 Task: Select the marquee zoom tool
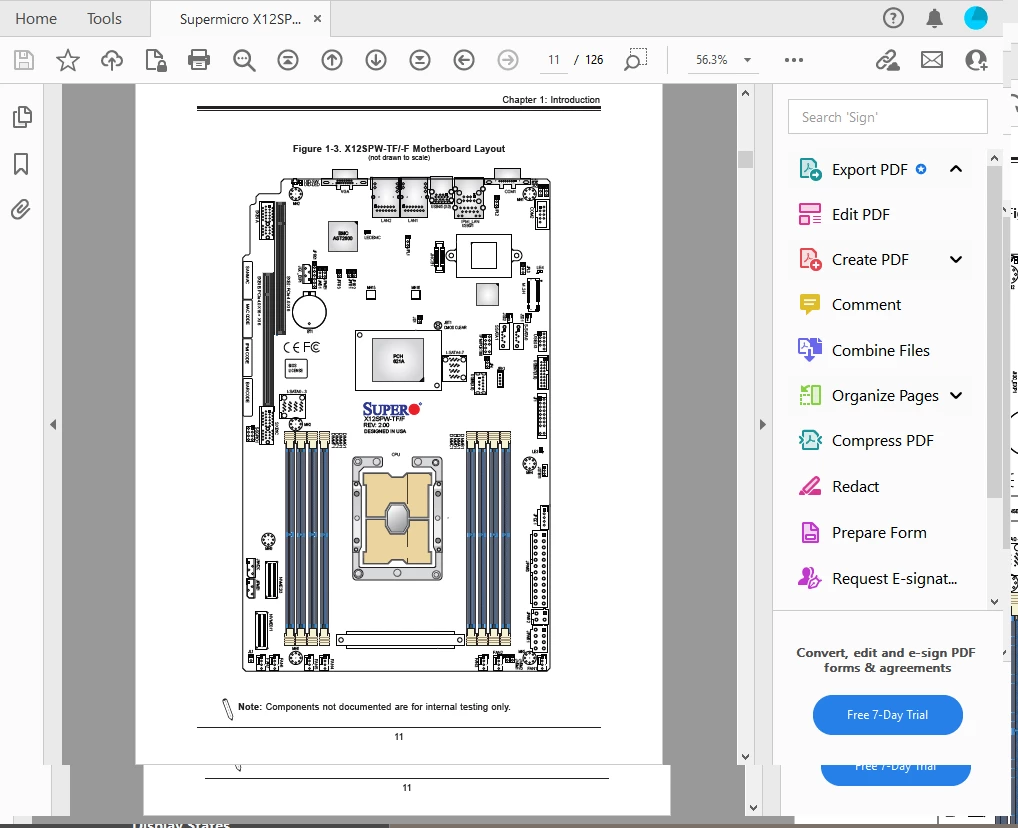click(636, 60)
